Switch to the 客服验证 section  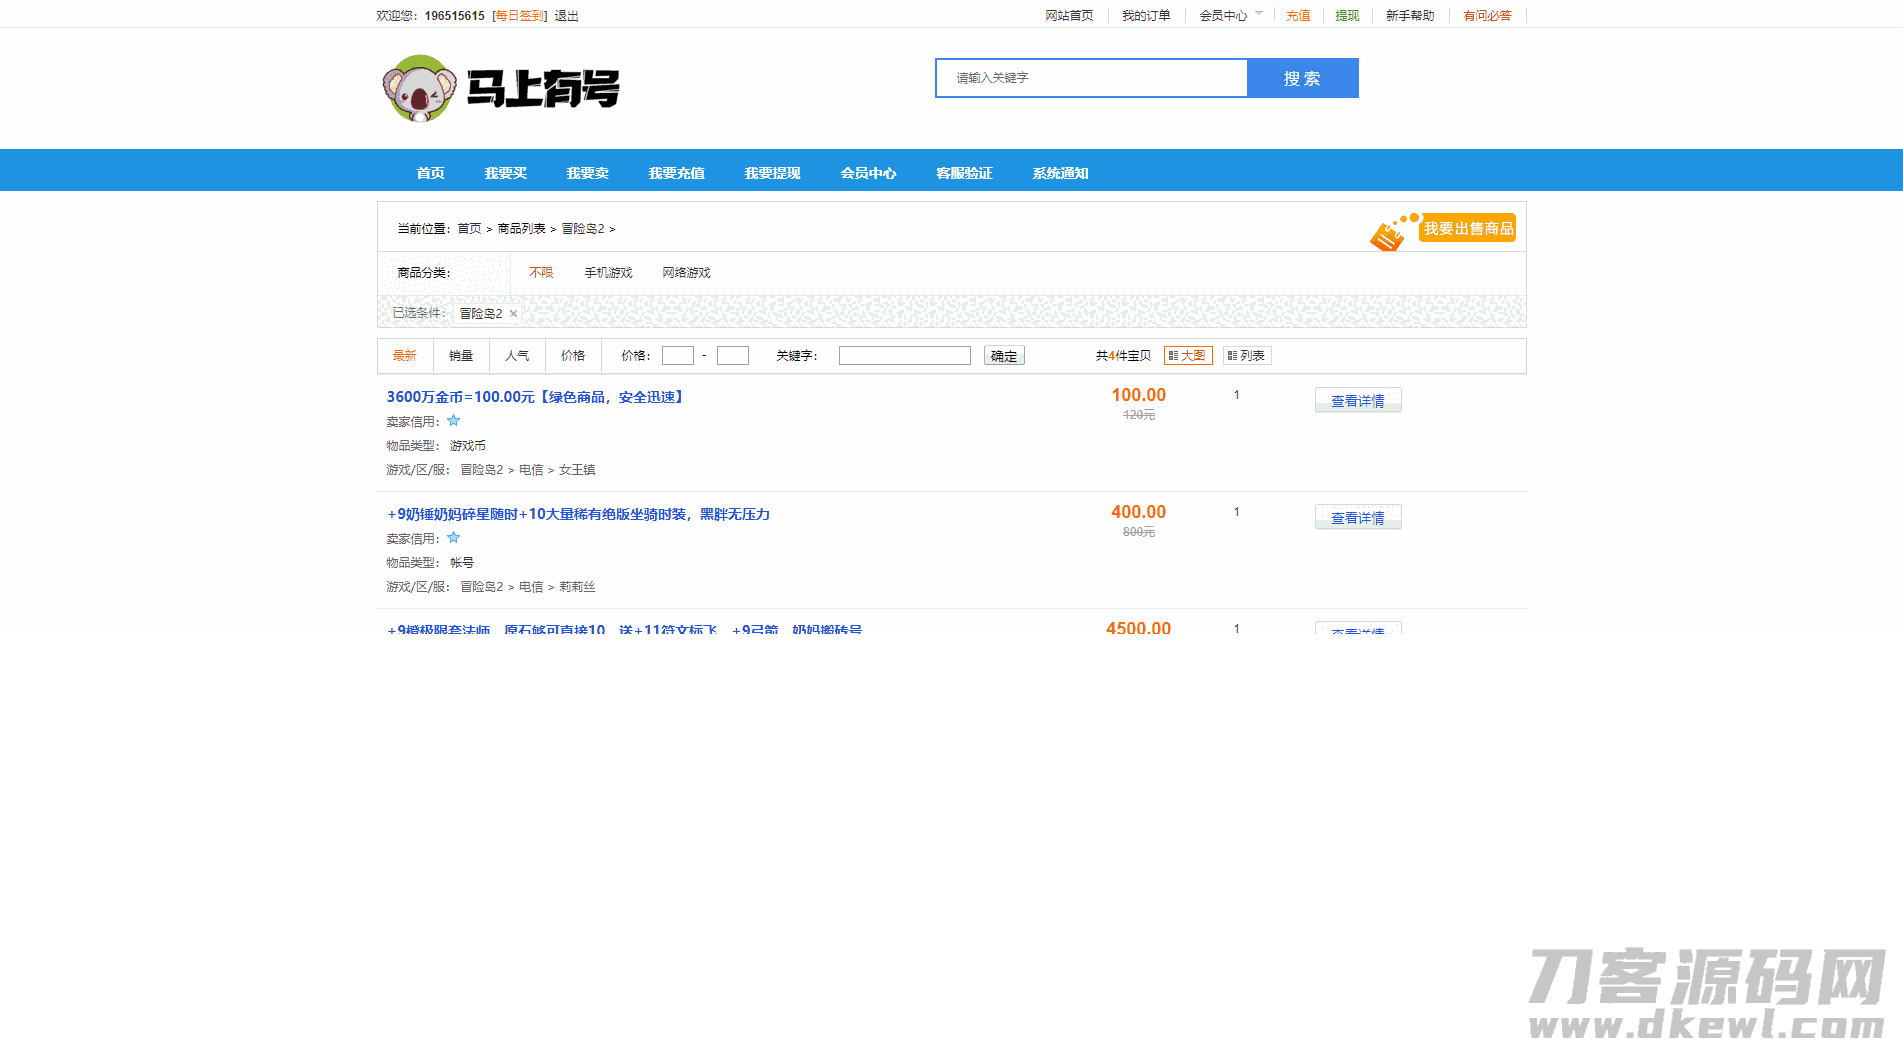(x=962, y=172)
